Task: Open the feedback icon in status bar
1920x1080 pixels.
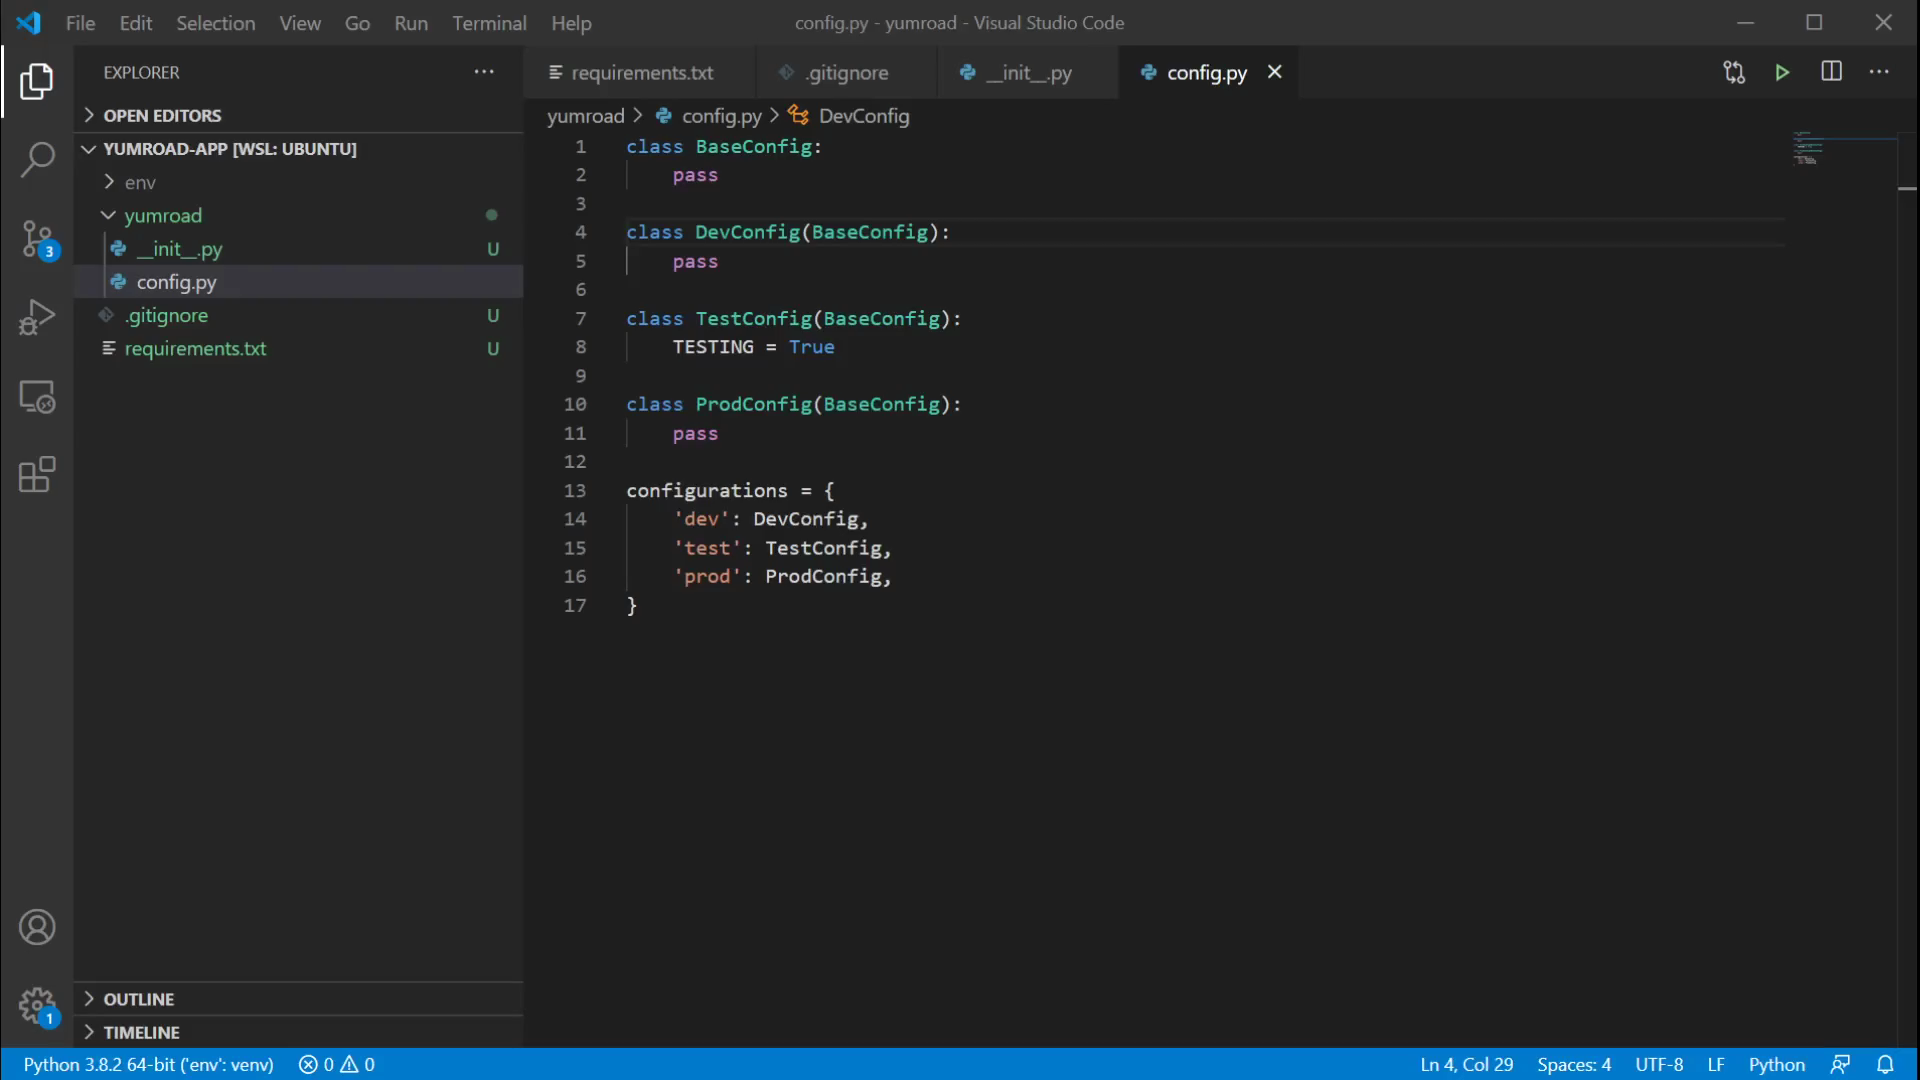Action: pos(1840,1064)
